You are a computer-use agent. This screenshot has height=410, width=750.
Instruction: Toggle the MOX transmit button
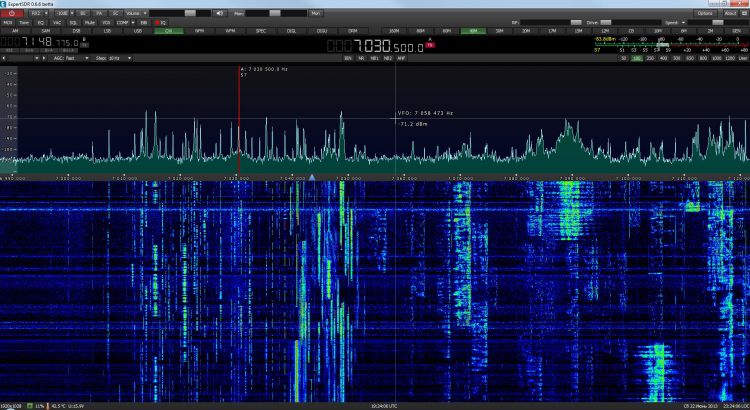tap(8, 22)
